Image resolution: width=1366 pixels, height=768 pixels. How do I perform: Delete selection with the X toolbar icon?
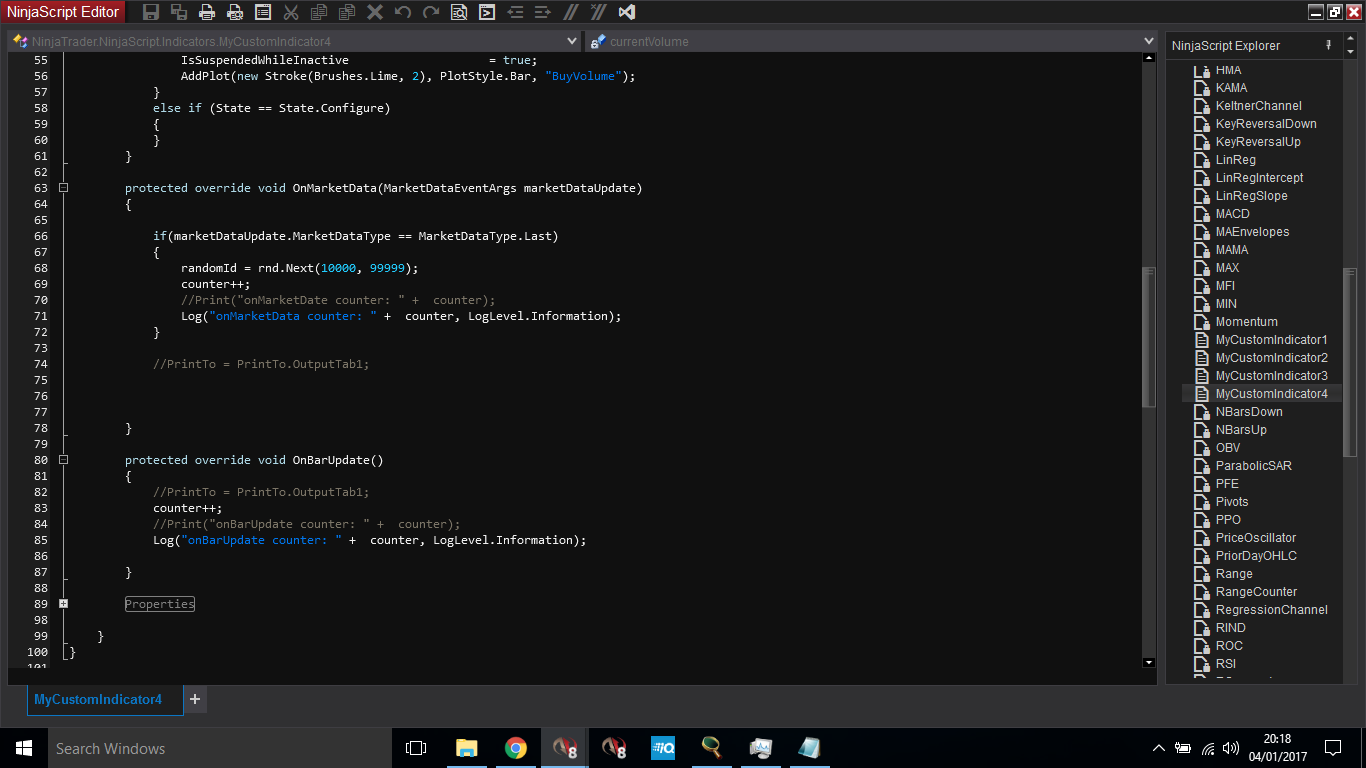coord(375,12)
